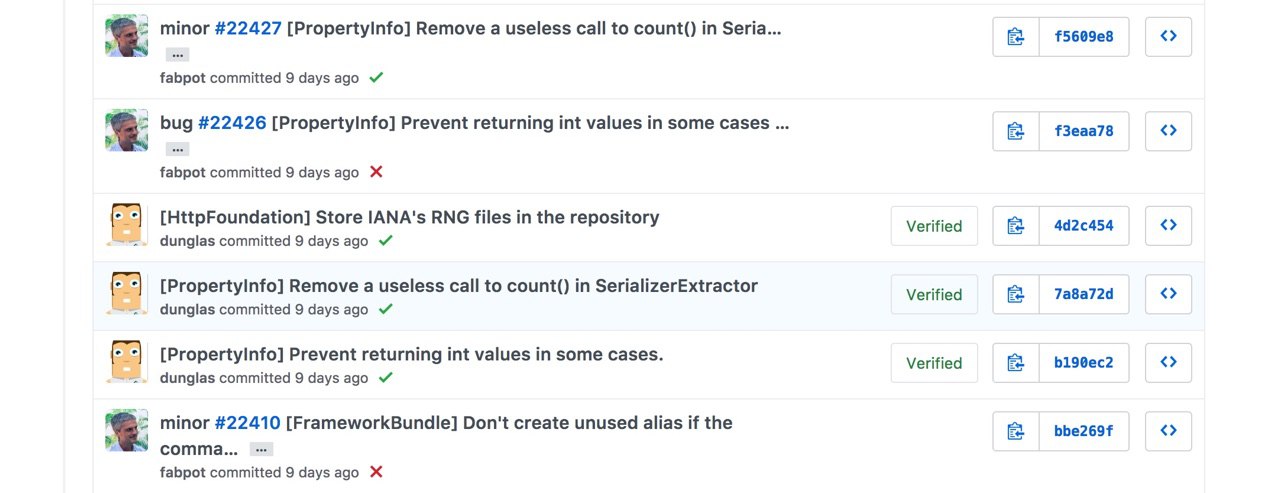Copy full SHA for commit bbe269f
Screen dimensions: 1280x493
(1016, 431)
